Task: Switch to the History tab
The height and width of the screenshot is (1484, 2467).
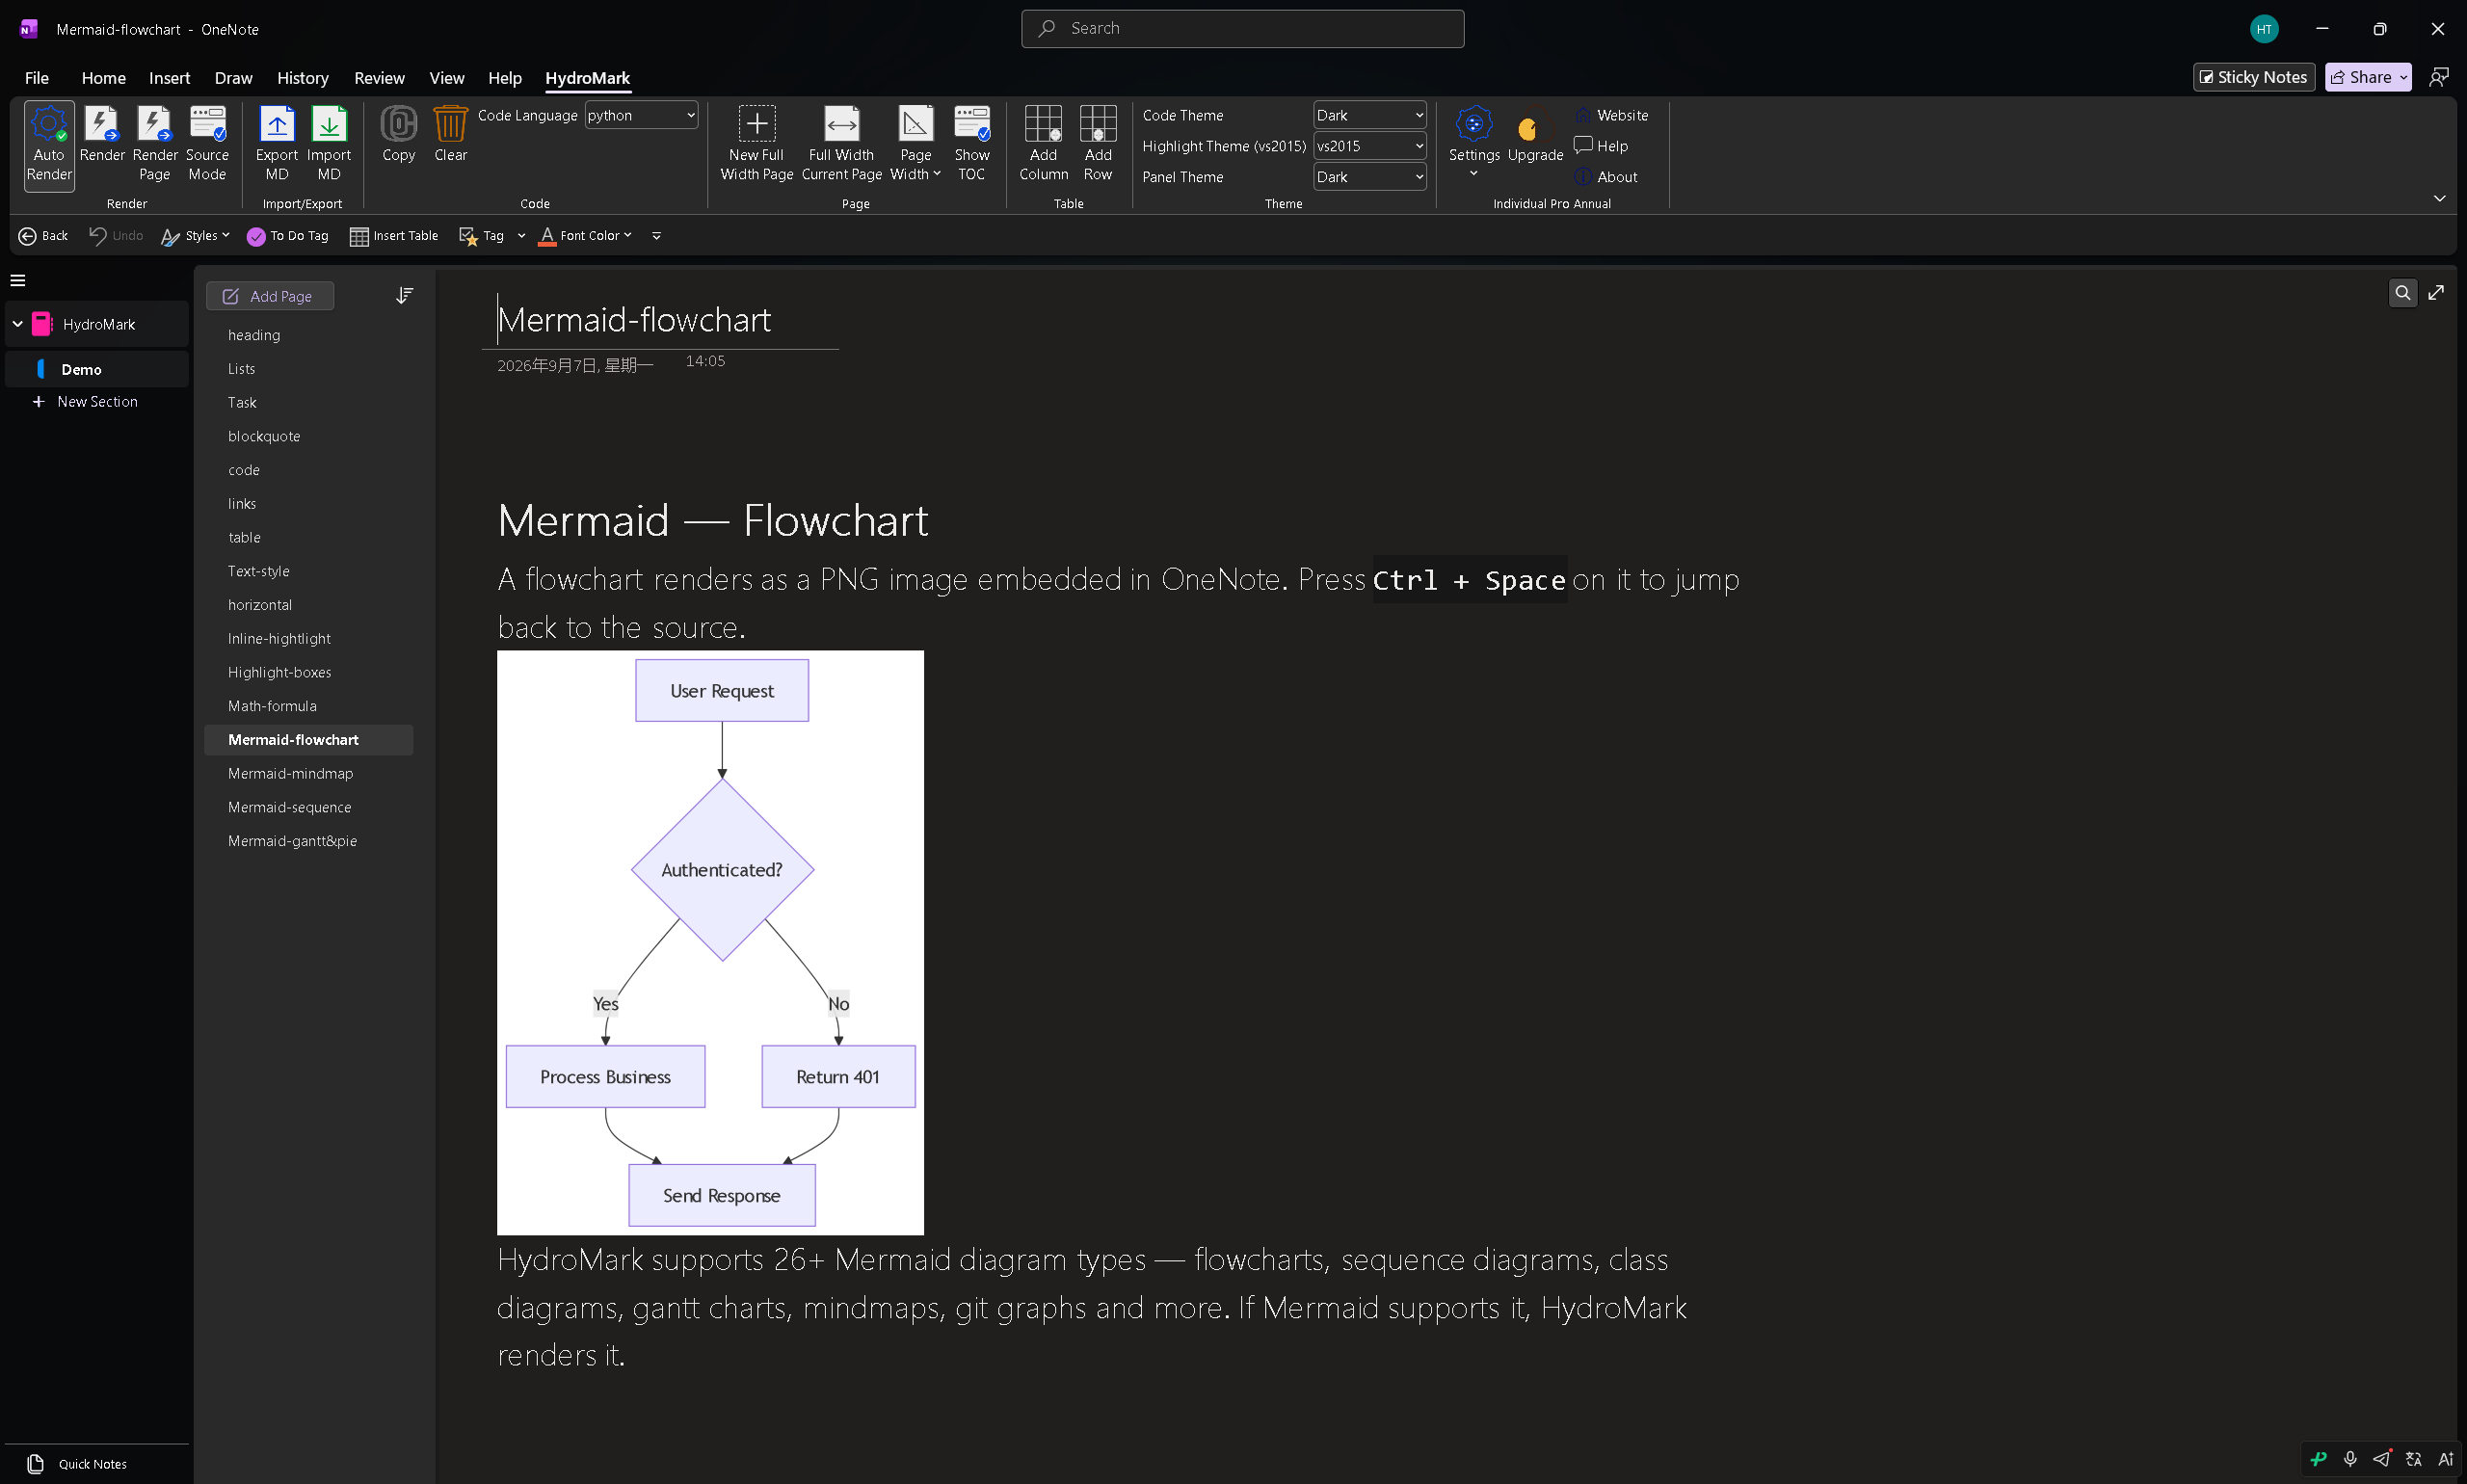Action: click(302, 78)
